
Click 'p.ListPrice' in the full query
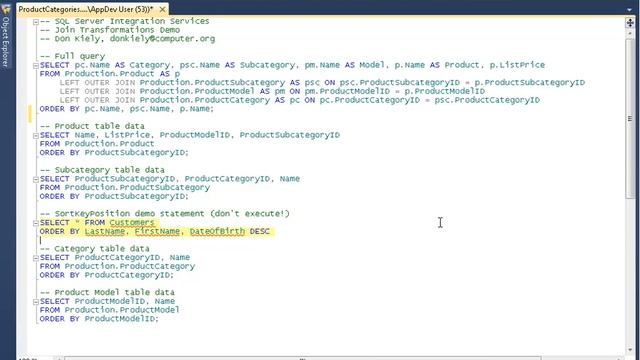coord(517,65)
